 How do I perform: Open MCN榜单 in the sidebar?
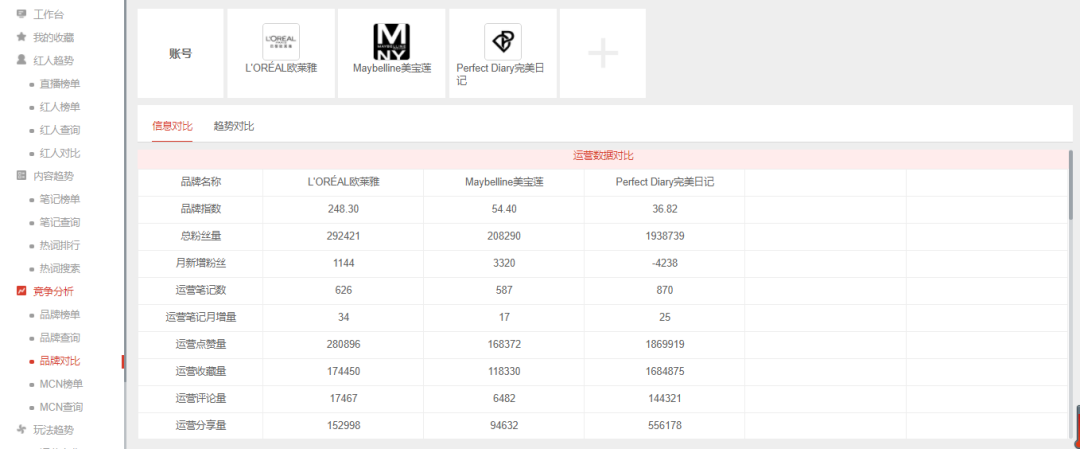point(61,384)
